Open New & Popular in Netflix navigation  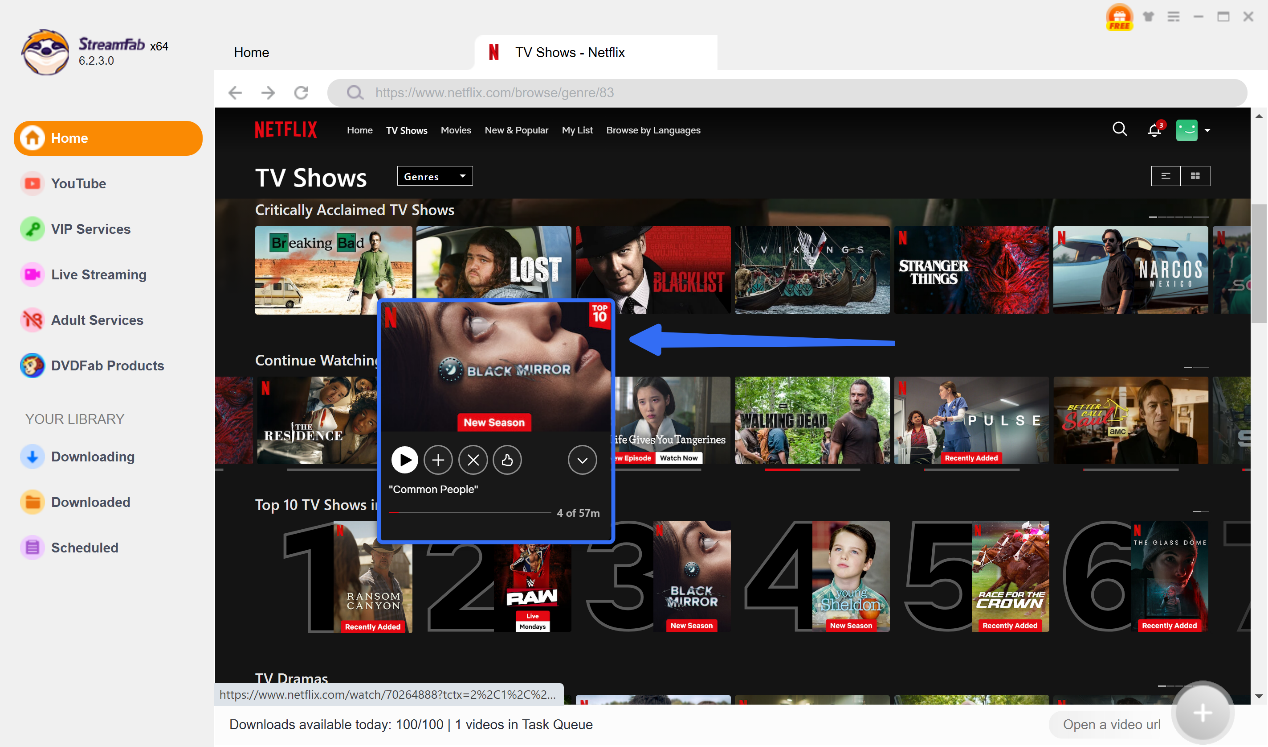click(x=516, y=130)
